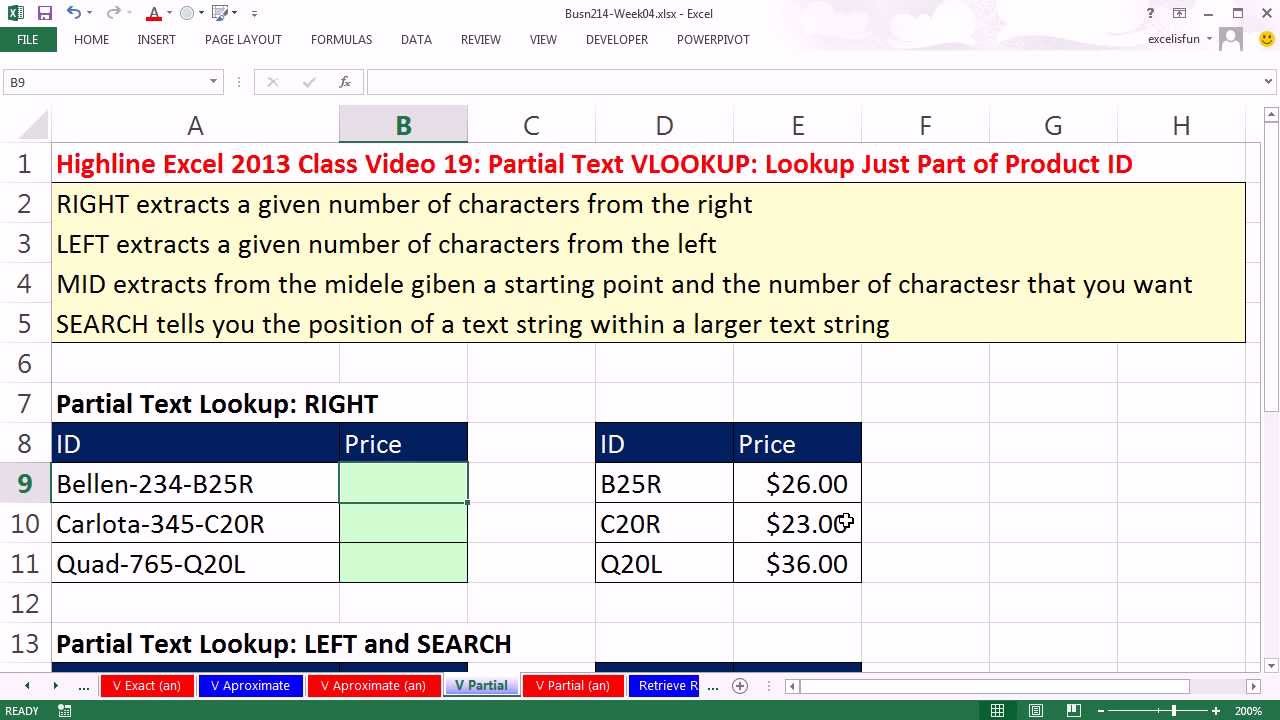This screenshot has width=1280, height=720.
Task: Click the user account avatar picture
Action: [1231, 40]
